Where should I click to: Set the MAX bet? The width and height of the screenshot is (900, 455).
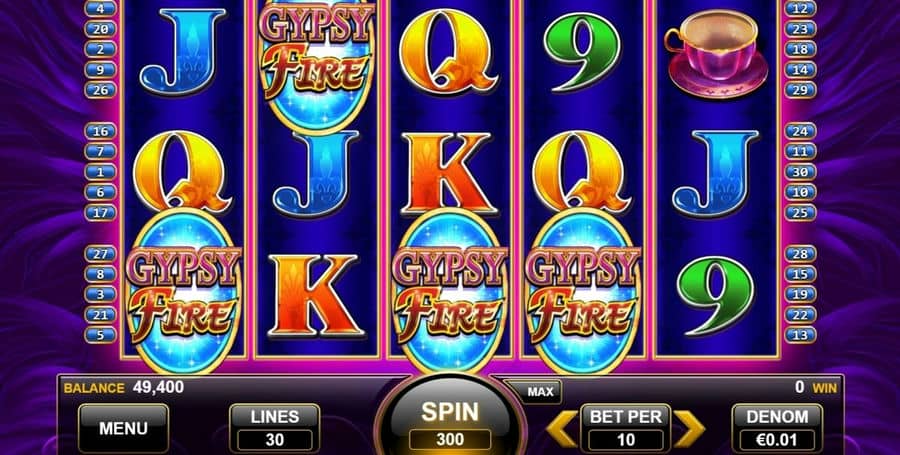click(540, 392)
